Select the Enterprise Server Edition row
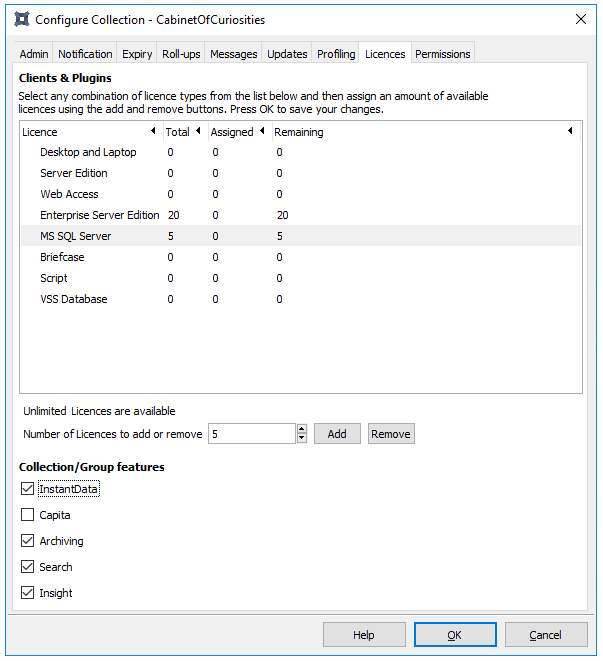This screenshot has width=603, height=661. [x=301, y=215]
